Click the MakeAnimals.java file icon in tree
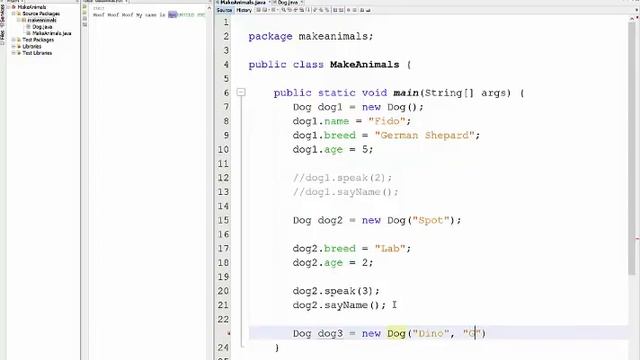This screenshot has width=640, height=360. click(x=28, y=33)
